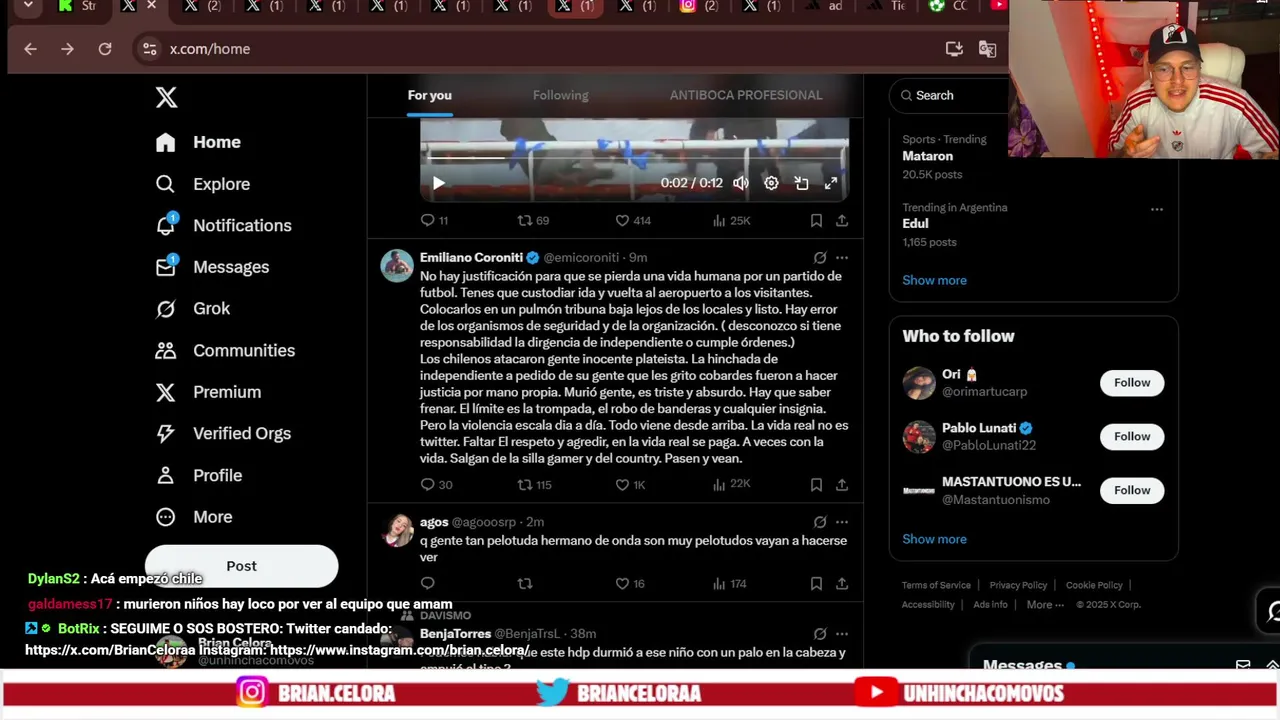Viewport: 1280px width, 720px height.
Task: Open Emiliano Coroniti's profile name
Action: (471, 257)
